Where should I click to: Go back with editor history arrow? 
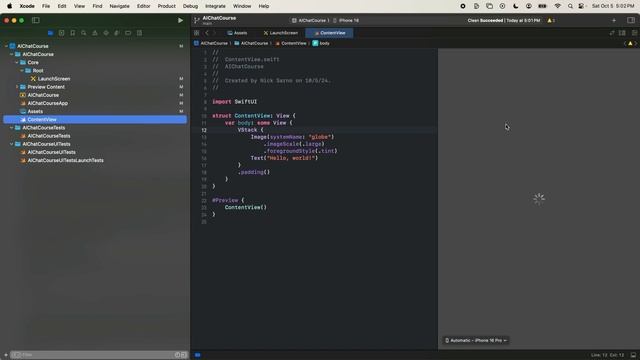(x=207, y=33)
